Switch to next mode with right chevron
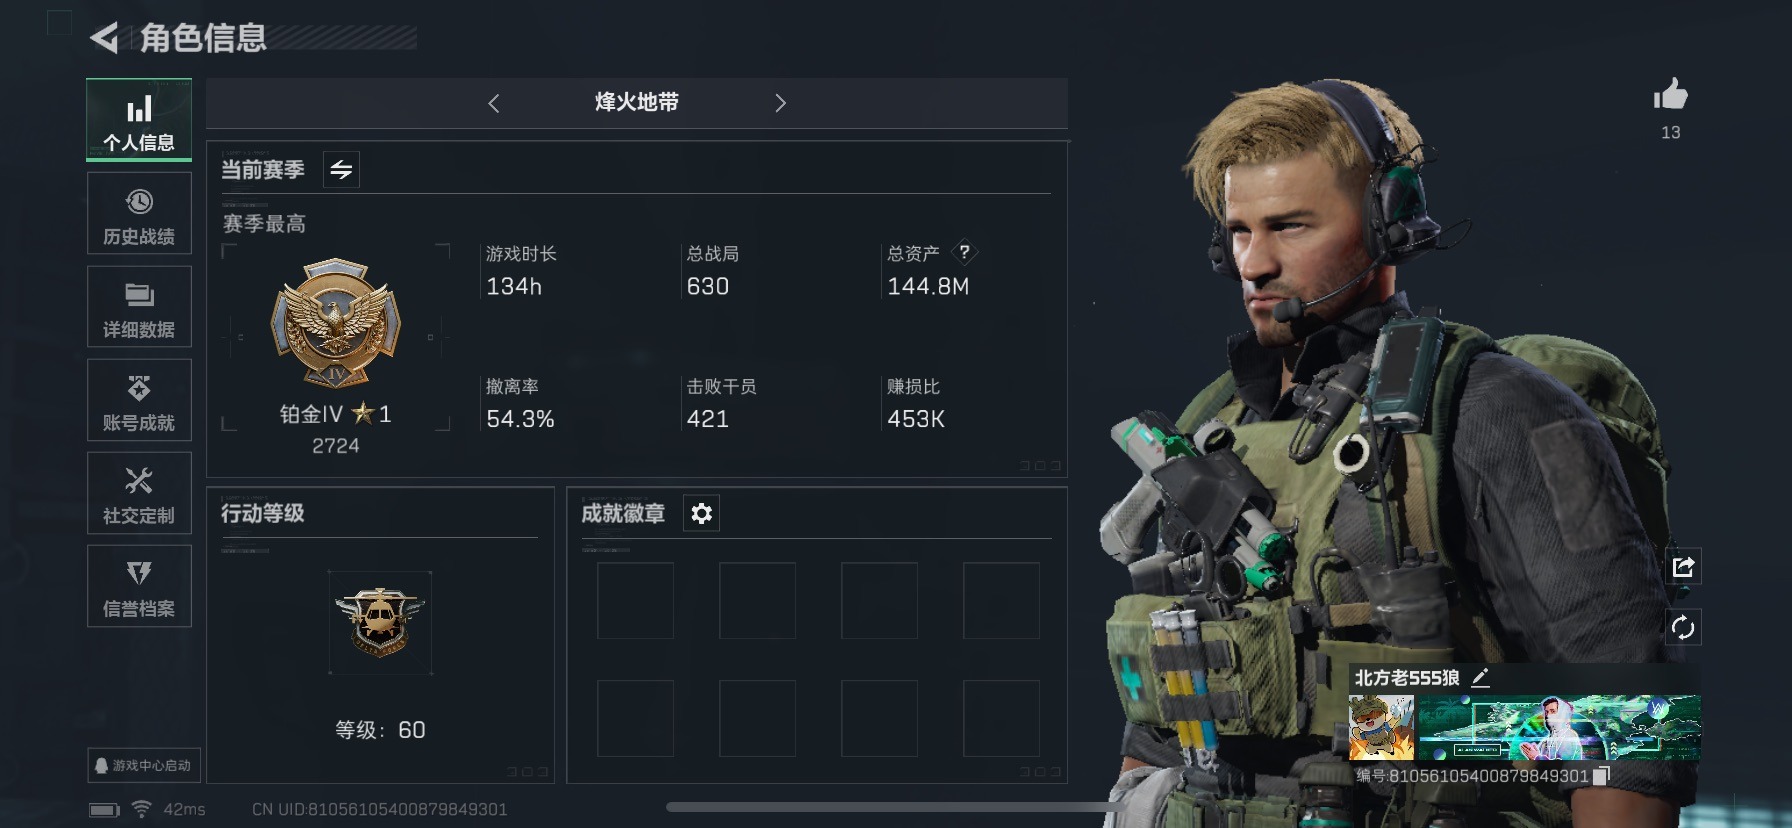 click(x=781, y=103)
